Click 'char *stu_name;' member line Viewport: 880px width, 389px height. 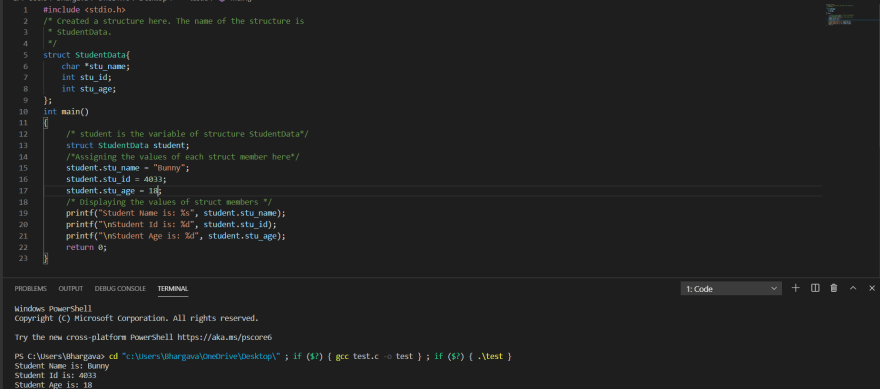(x=95, y=66)
